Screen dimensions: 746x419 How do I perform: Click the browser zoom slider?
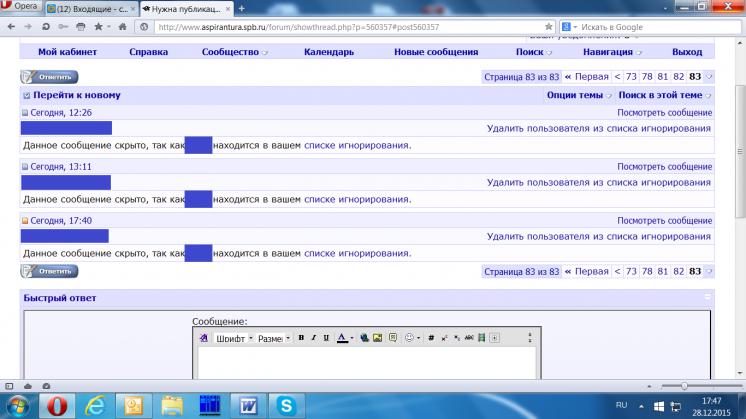pos(684,385)
